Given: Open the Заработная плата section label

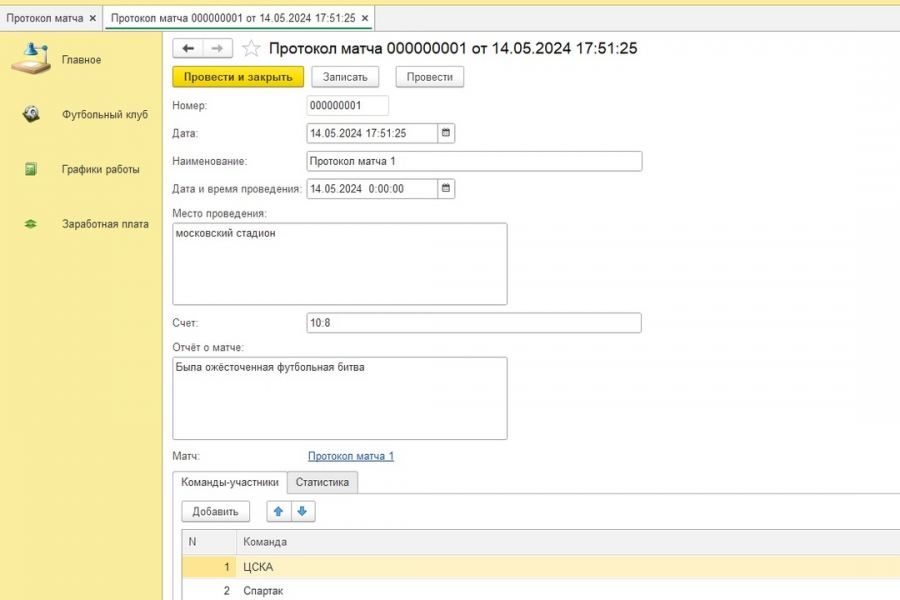Looking at the screenshot, I should [x=105, y=224].
